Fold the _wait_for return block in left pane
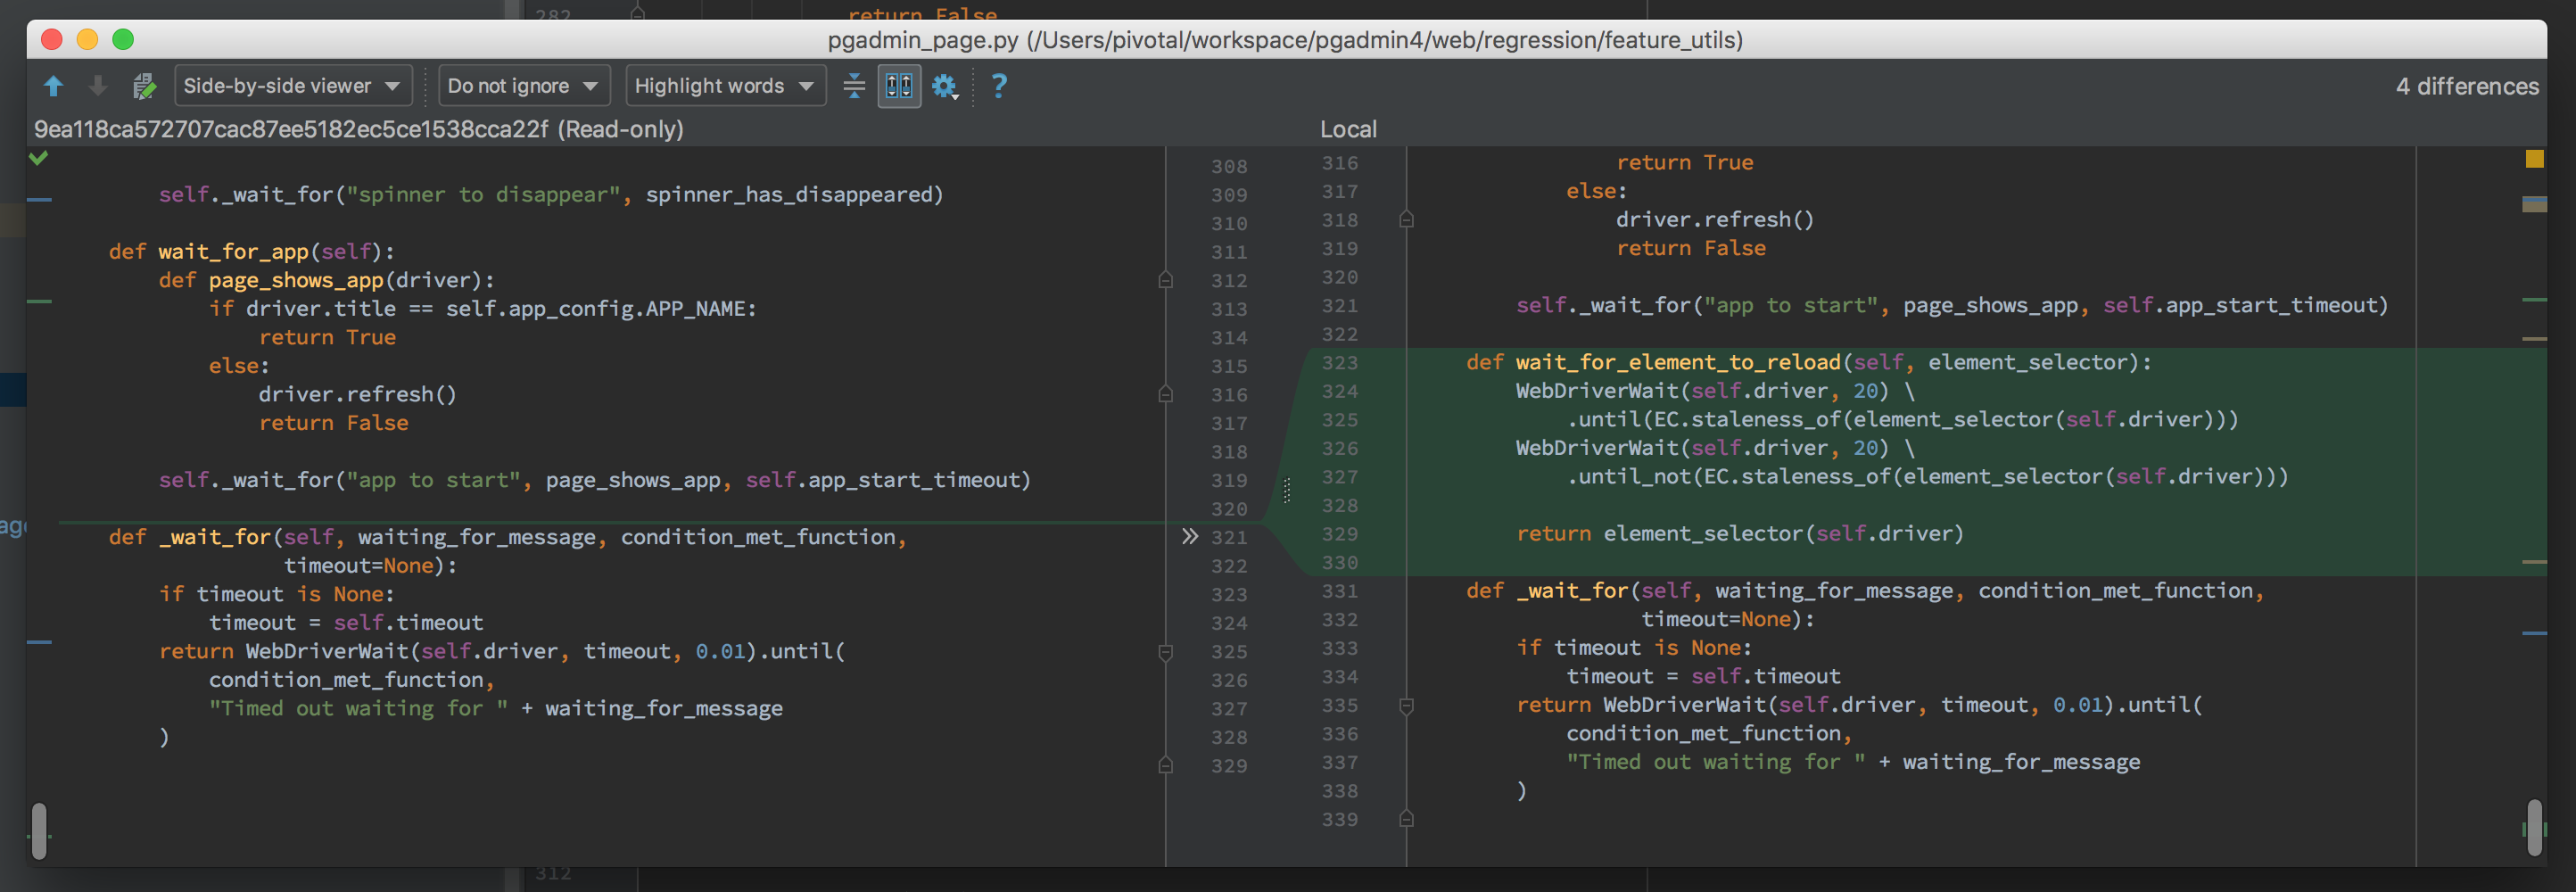Viewport: 2576px width, 892px height. (x=1165, y=652)
